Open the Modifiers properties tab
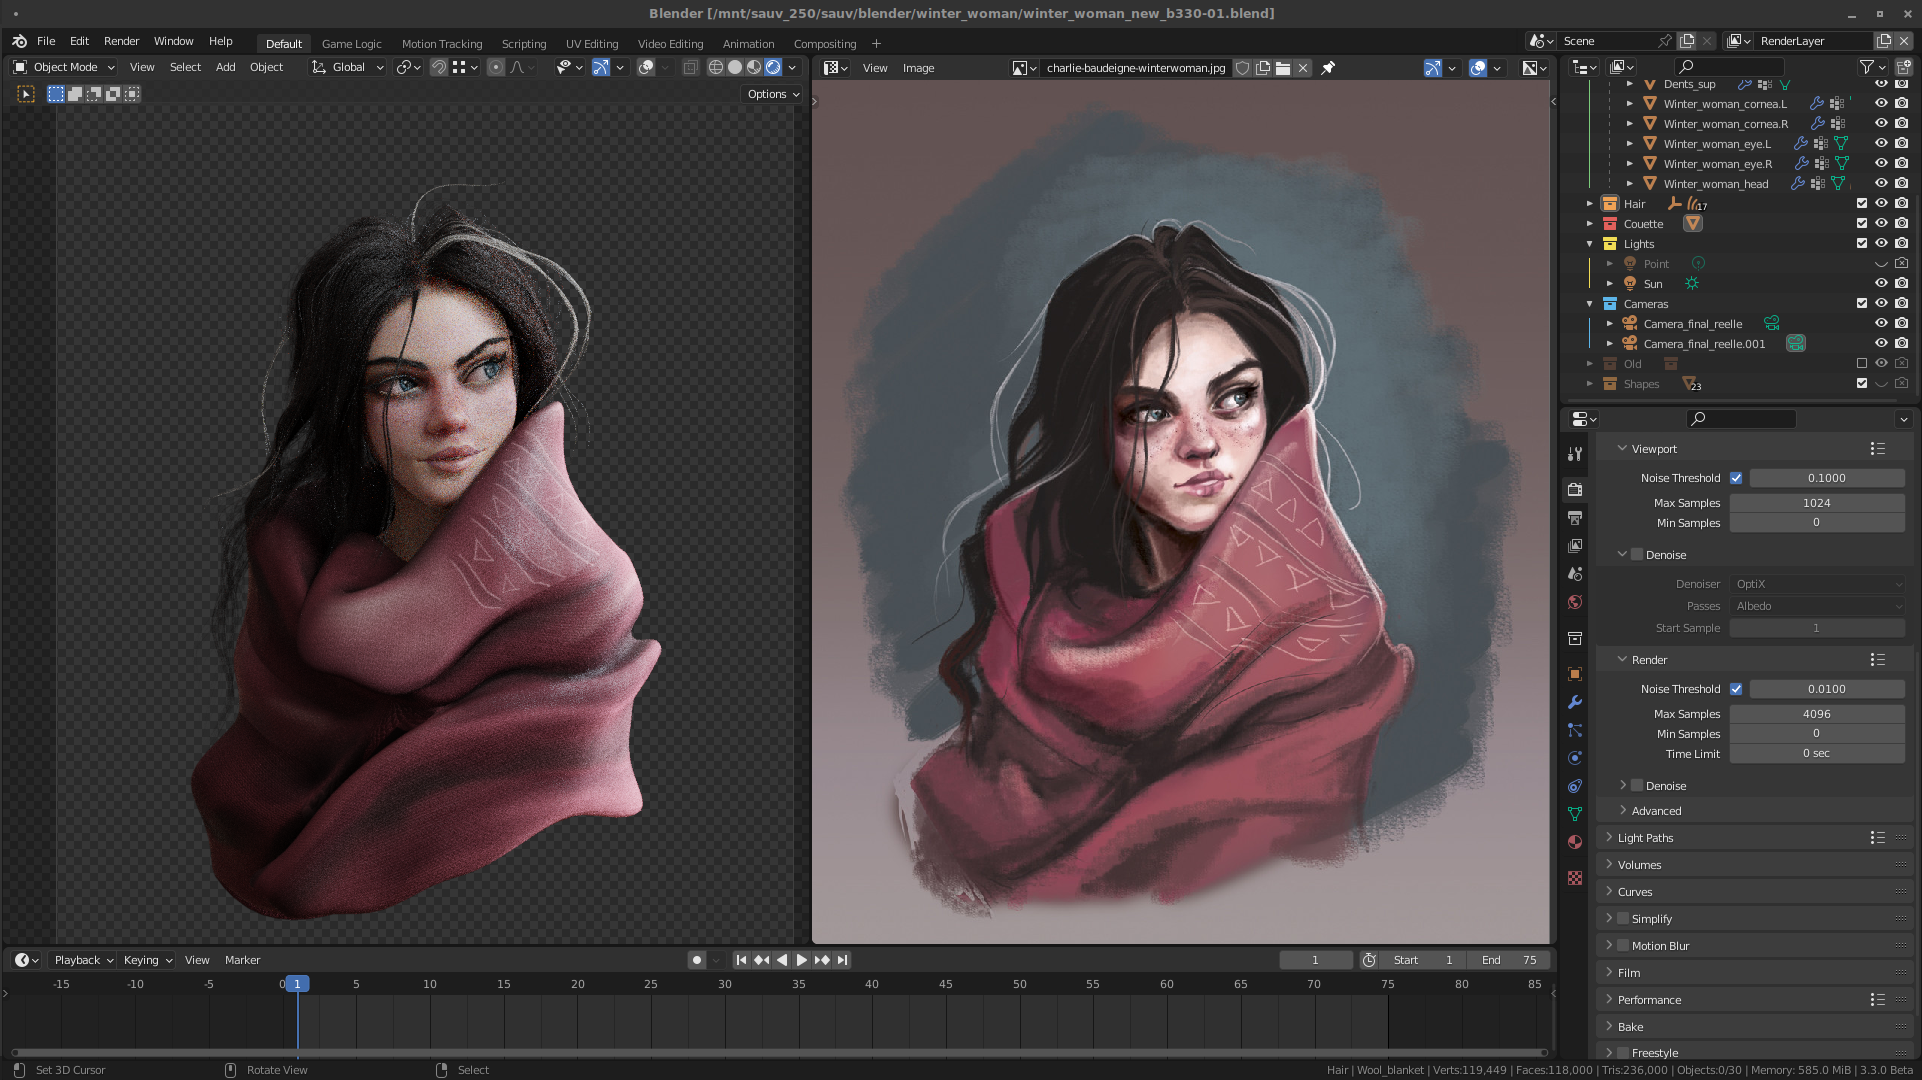The width and height of the screenshot is (1922, 1080). point(1575,702)
